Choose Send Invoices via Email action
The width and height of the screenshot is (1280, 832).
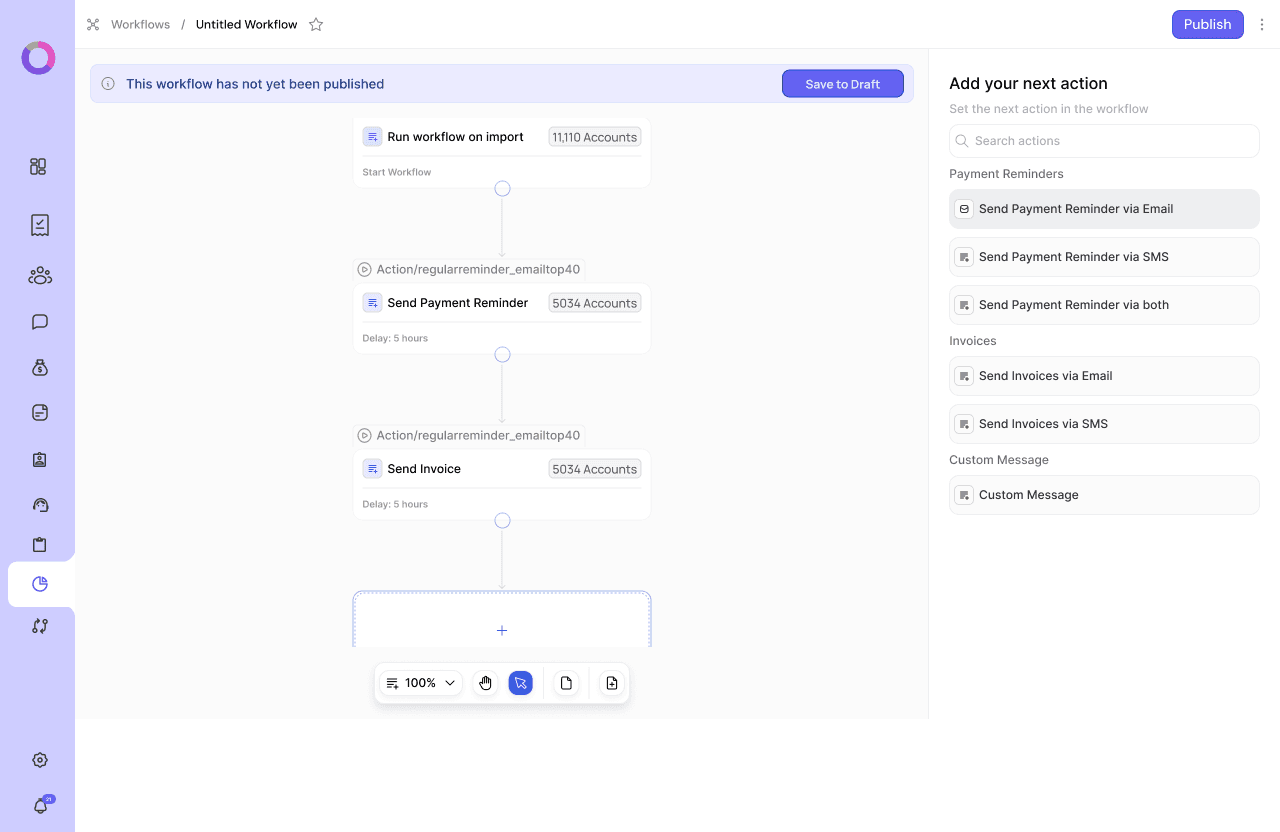click(1104, 376)
